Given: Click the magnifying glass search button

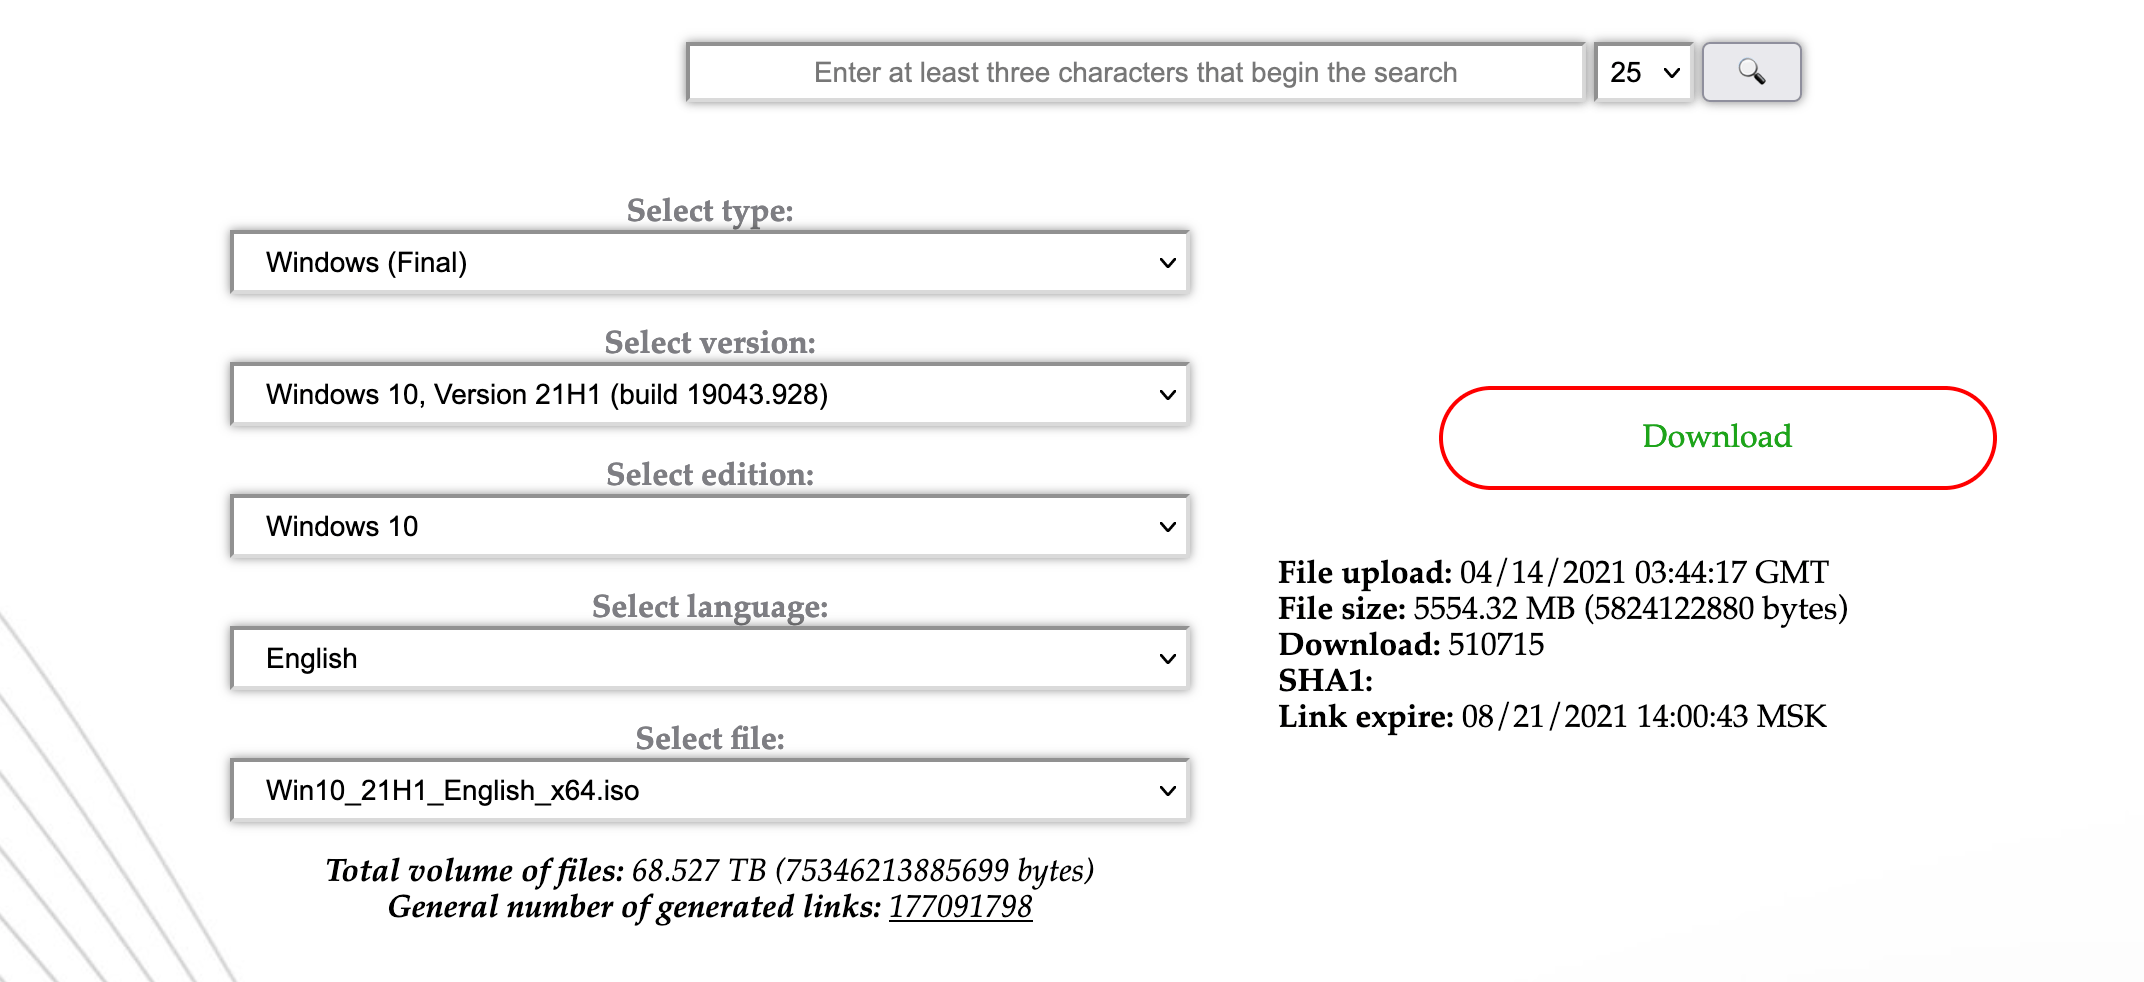Looking at the screenshot, I should [1751, 72].
